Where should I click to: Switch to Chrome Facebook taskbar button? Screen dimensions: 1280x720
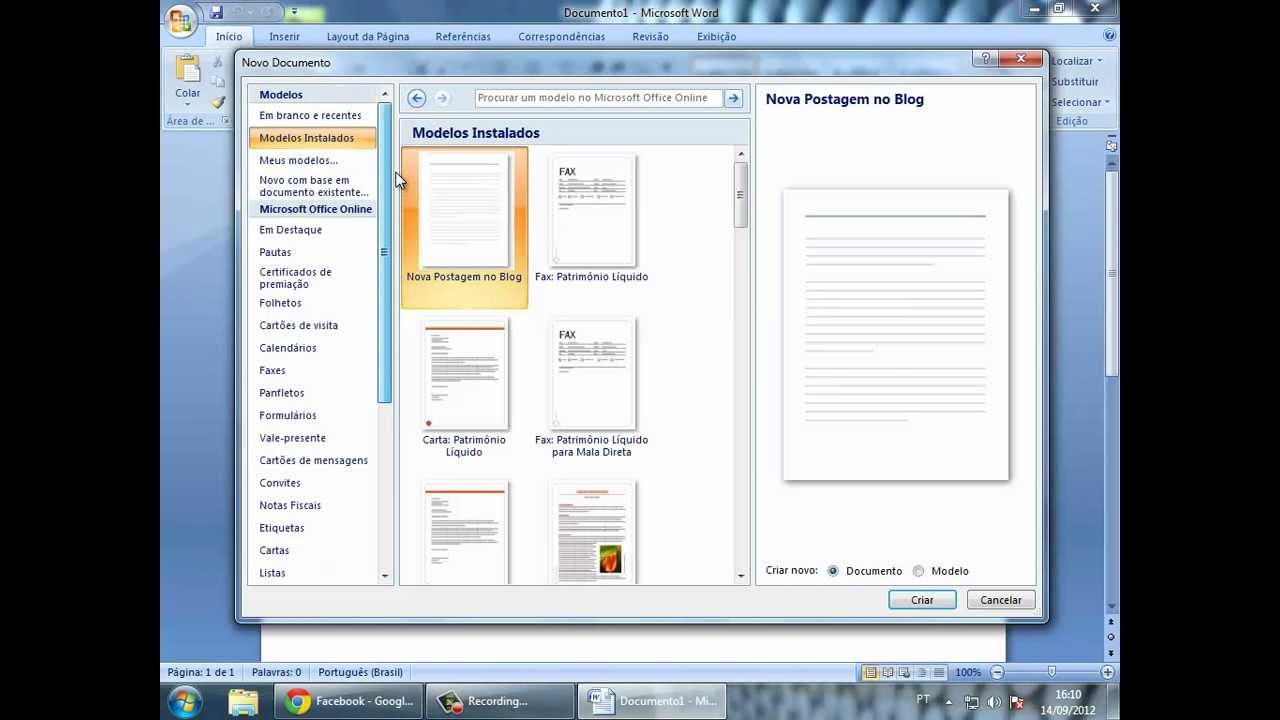tap(350, 701)
